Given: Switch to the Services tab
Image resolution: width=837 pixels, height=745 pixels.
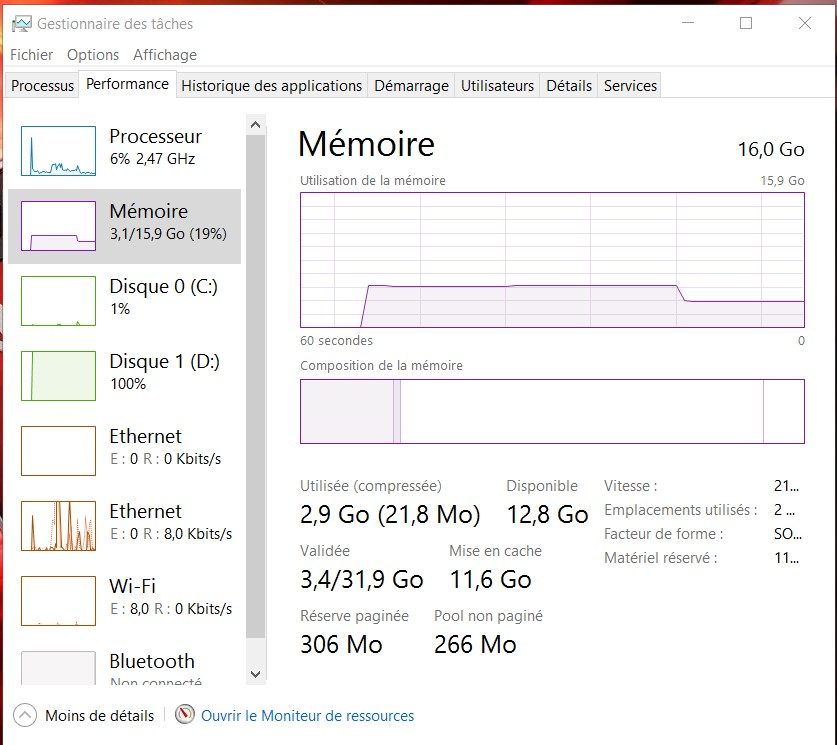Looking at the screenshot, I should (630, 85).
